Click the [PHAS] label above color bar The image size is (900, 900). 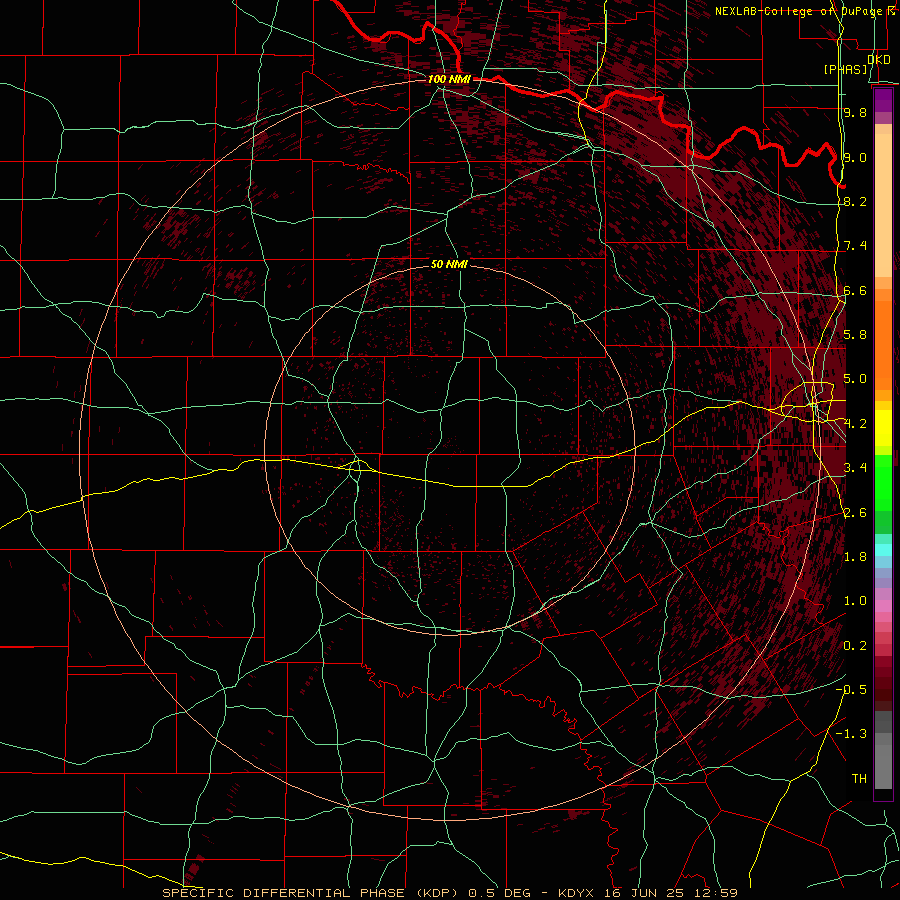[845, 69]
